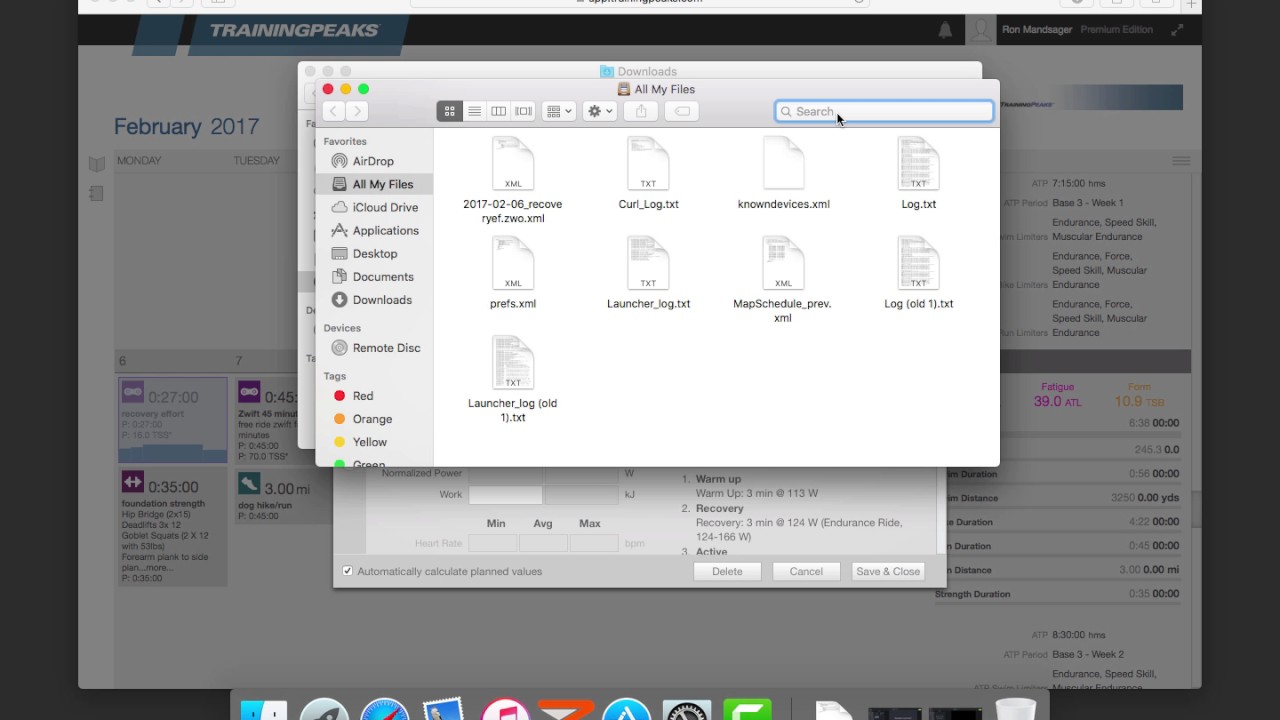The width and height of the screenshot is (1280, 720).
Task: Open the 0:27:00 recovery effort bike workout
Action: tap(174, 420)
